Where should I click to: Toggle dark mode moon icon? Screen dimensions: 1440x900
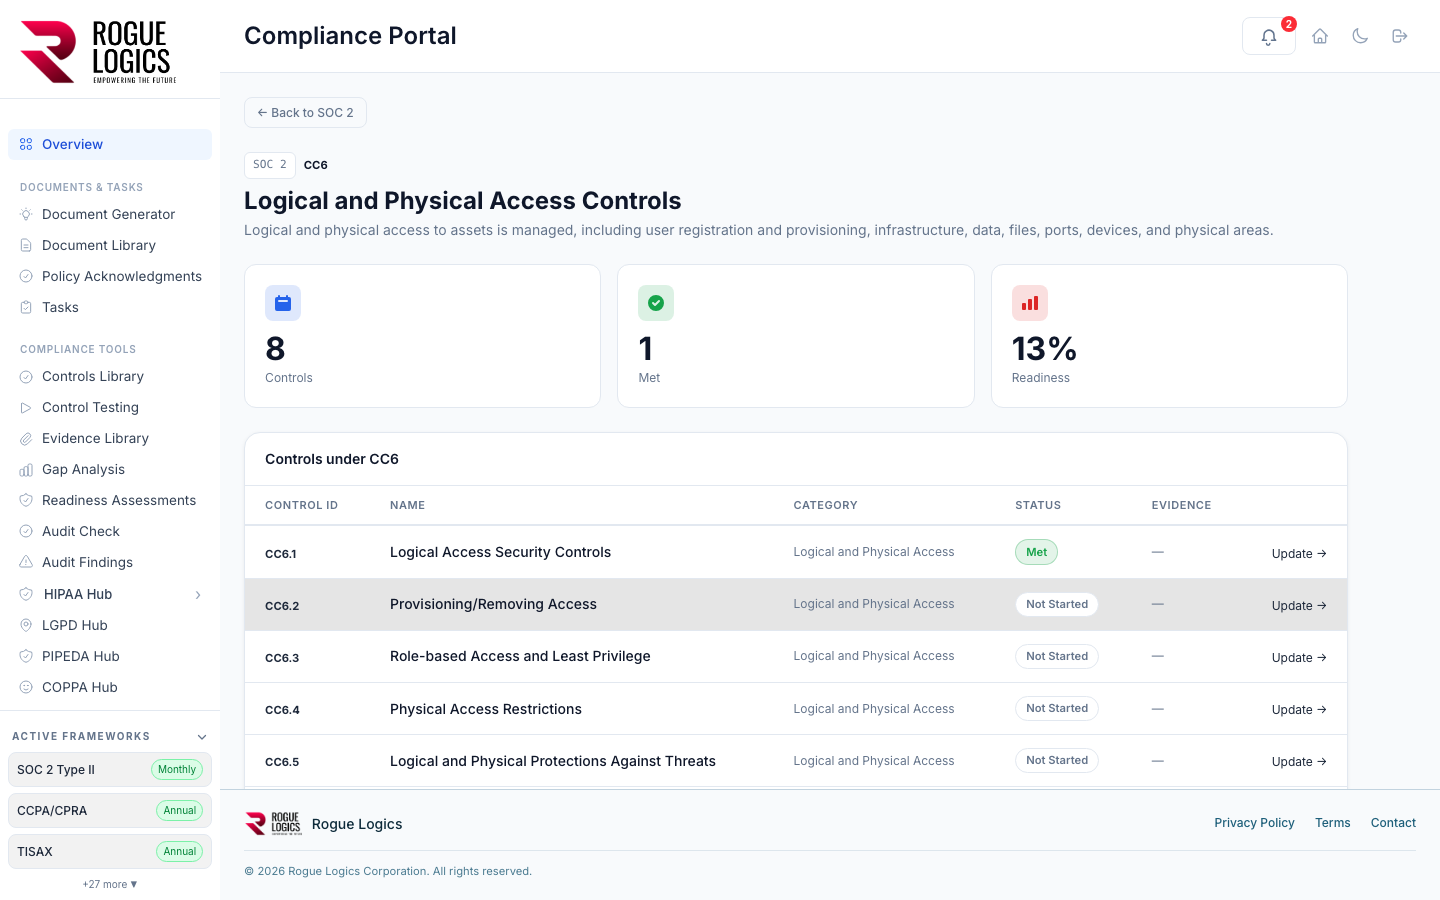[x=1360, y=36]
